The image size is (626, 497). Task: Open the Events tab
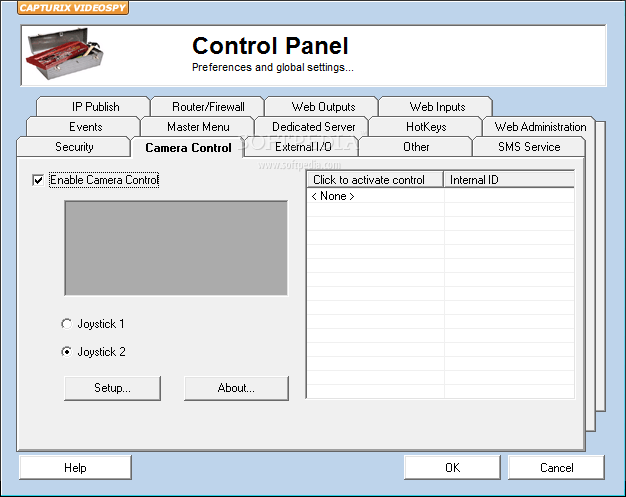pyautogui.click(x=83, y=127)
